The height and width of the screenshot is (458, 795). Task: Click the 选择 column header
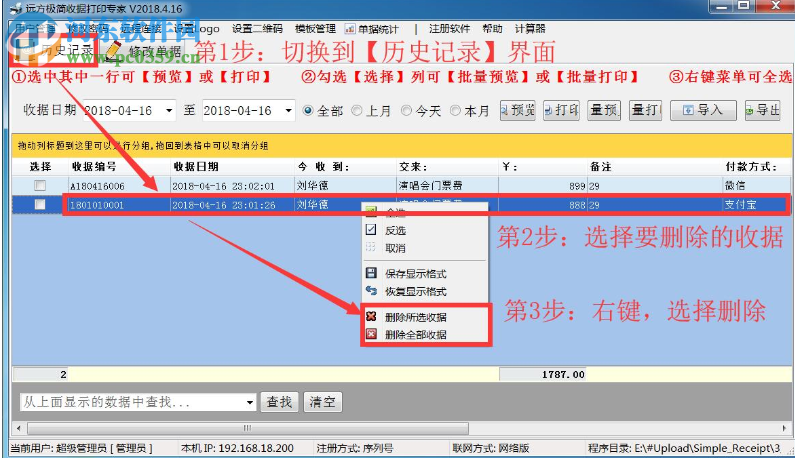click(x=40, y=166)
